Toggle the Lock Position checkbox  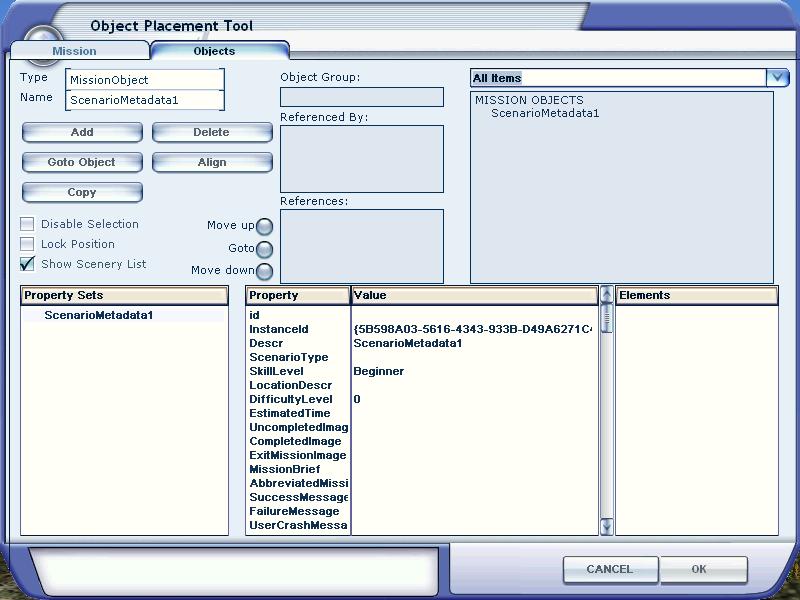[27, 244]
